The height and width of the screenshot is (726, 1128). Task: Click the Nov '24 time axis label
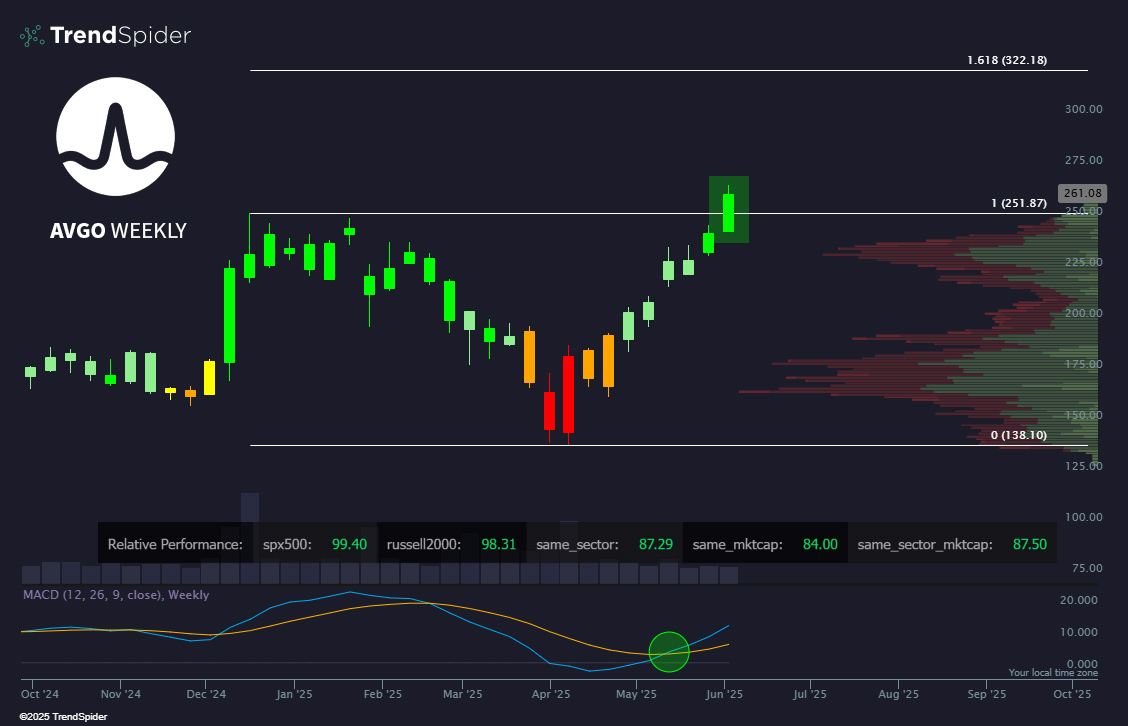(x=121, y=694)
